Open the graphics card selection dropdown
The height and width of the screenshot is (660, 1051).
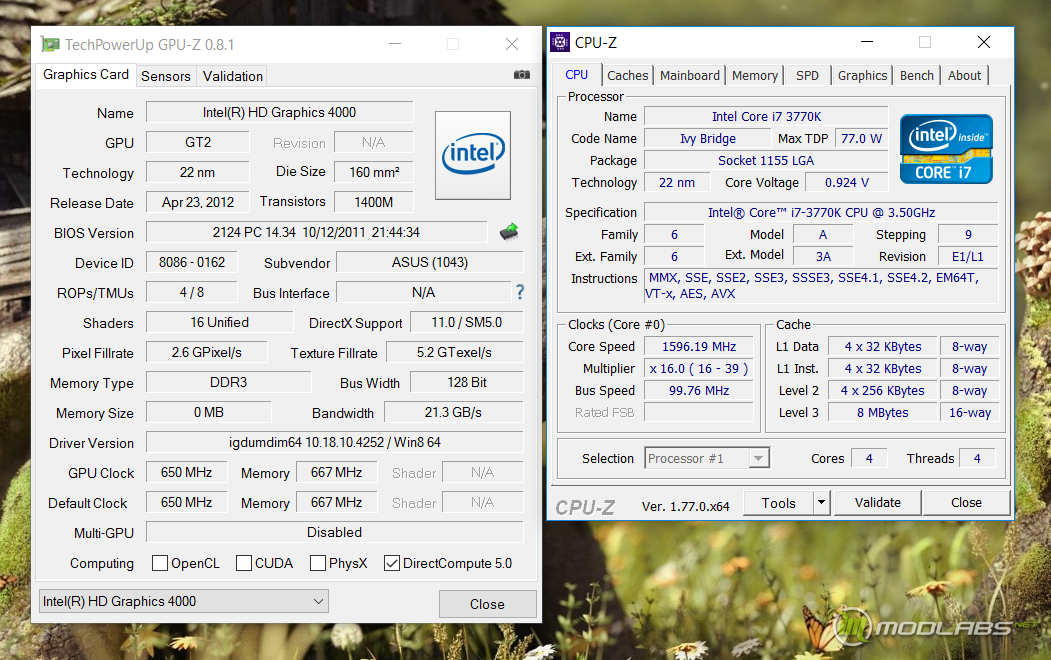[183, 601]
